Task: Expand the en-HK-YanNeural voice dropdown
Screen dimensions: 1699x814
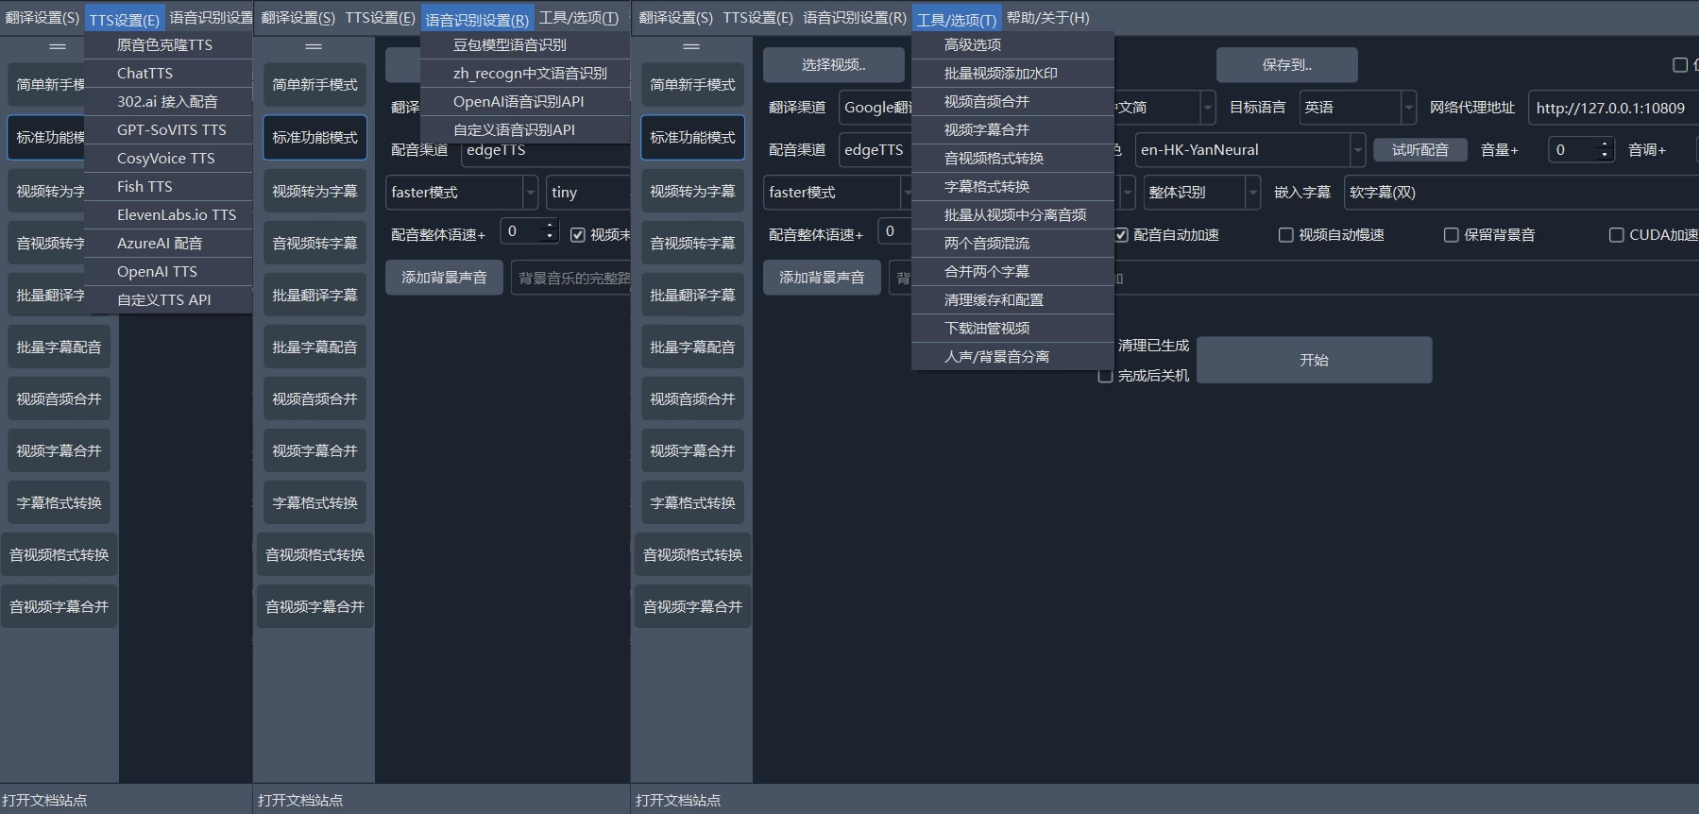Action: 1357,150
